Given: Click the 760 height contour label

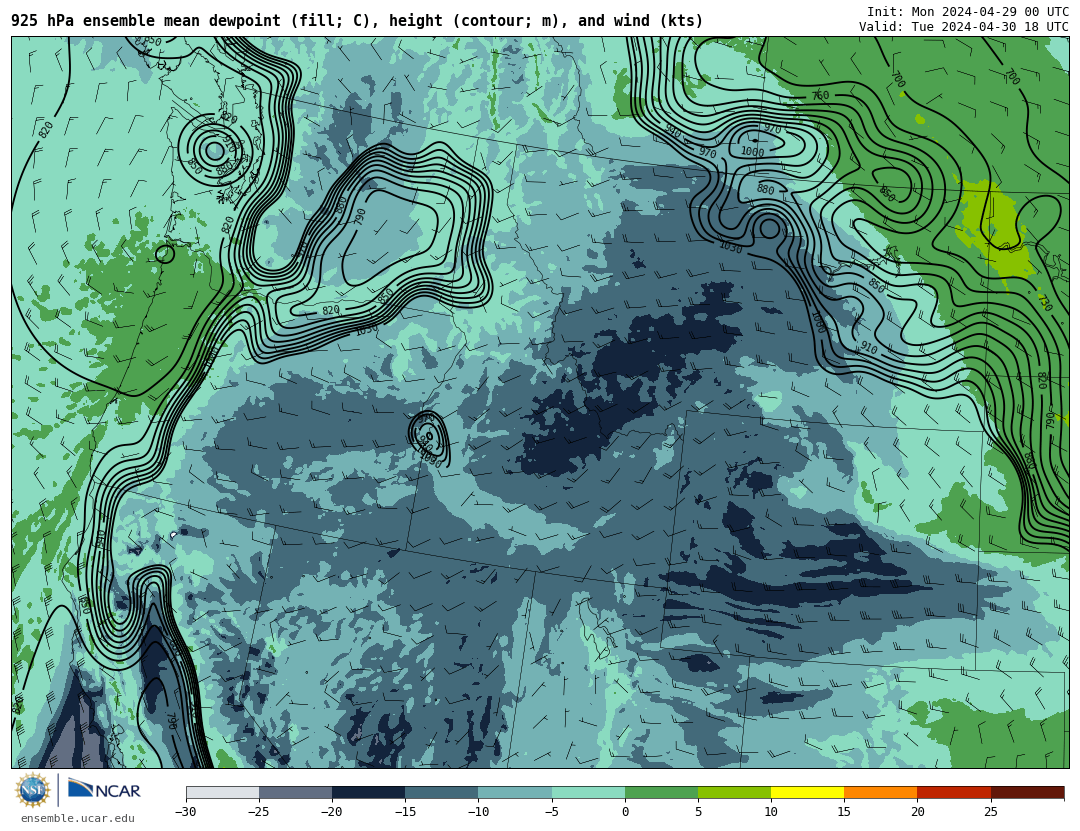Looking at the screenshot, I should click(x=820, y=95).
